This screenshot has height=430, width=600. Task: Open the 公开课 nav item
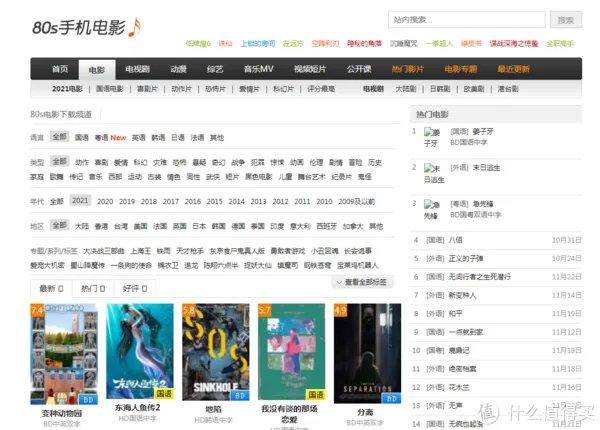pos(359,69)
